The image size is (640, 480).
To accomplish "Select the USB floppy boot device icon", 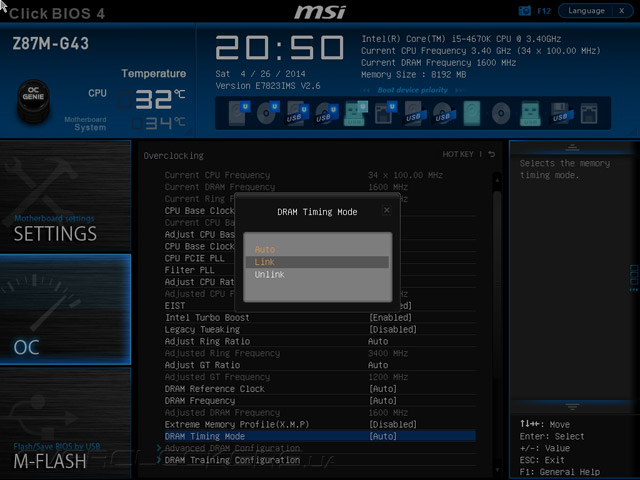I will 560,113.
